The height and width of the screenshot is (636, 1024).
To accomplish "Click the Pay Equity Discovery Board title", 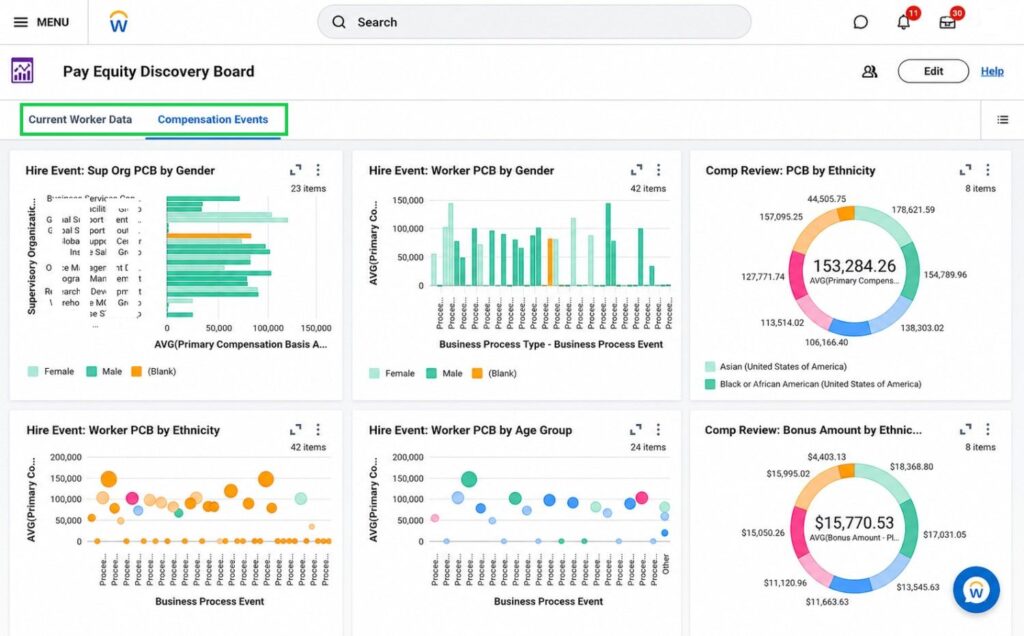I will point(159,71).
